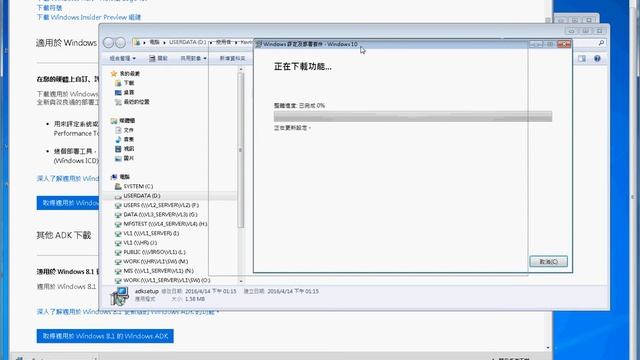
Task: Click 下載 Windows Insider Preview 組建 link on webpage
Action: point(89,17)
